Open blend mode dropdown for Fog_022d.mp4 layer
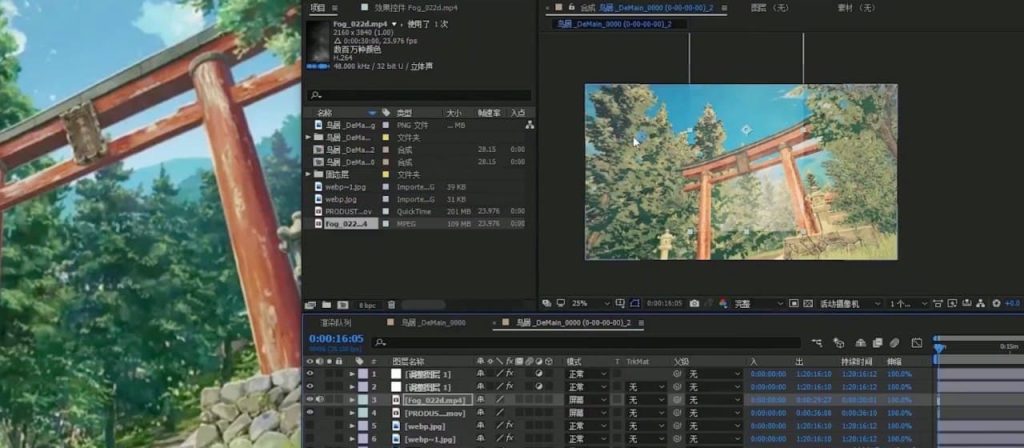 click(x=586, y=400)
